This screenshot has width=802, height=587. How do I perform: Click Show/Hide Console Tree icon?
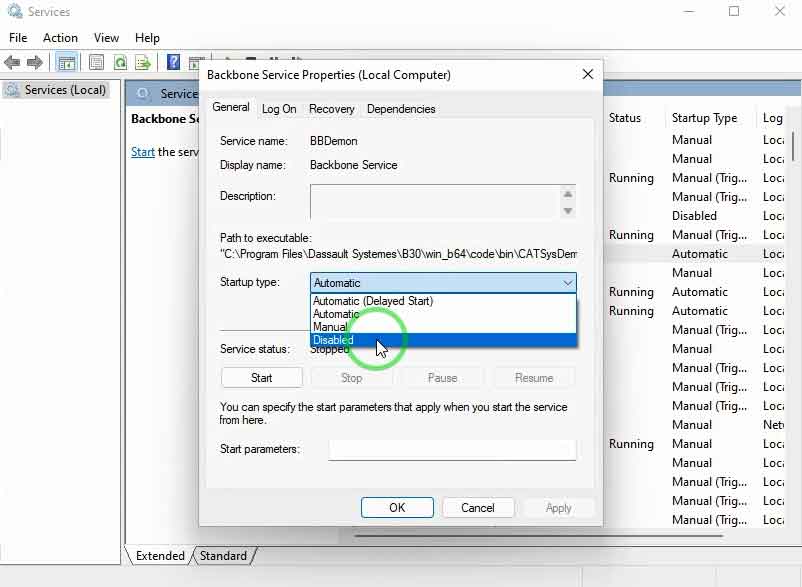[x=66, y=63]
